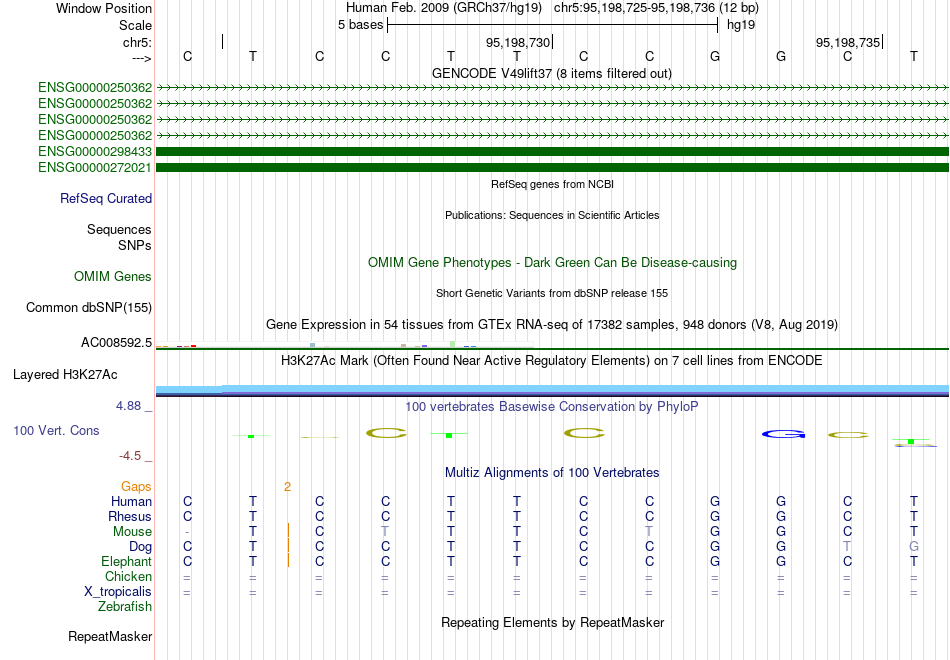
Task: Click the 4.88 PhyloP upper scale value
Action: (x=128, y=405)
